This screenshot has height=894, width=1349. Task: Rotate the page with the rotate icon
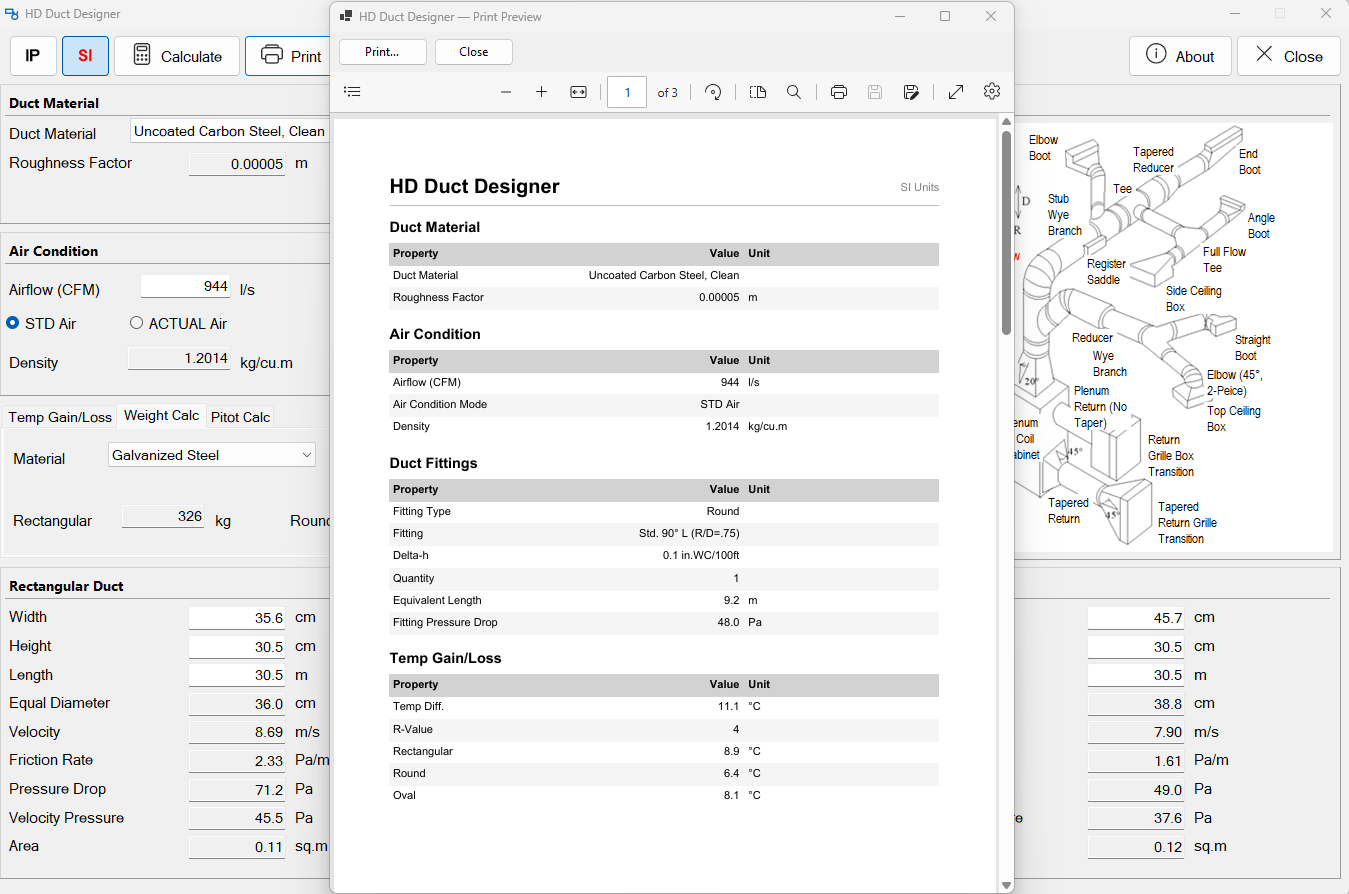(713, 92)
